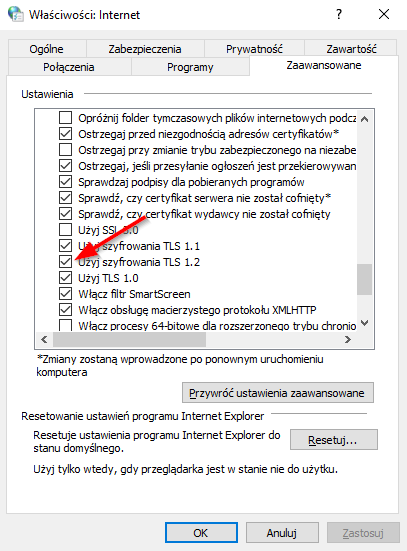Close the Właściwości: Internet dialog
Screen dimensions: 407x551
click(384, 14)
